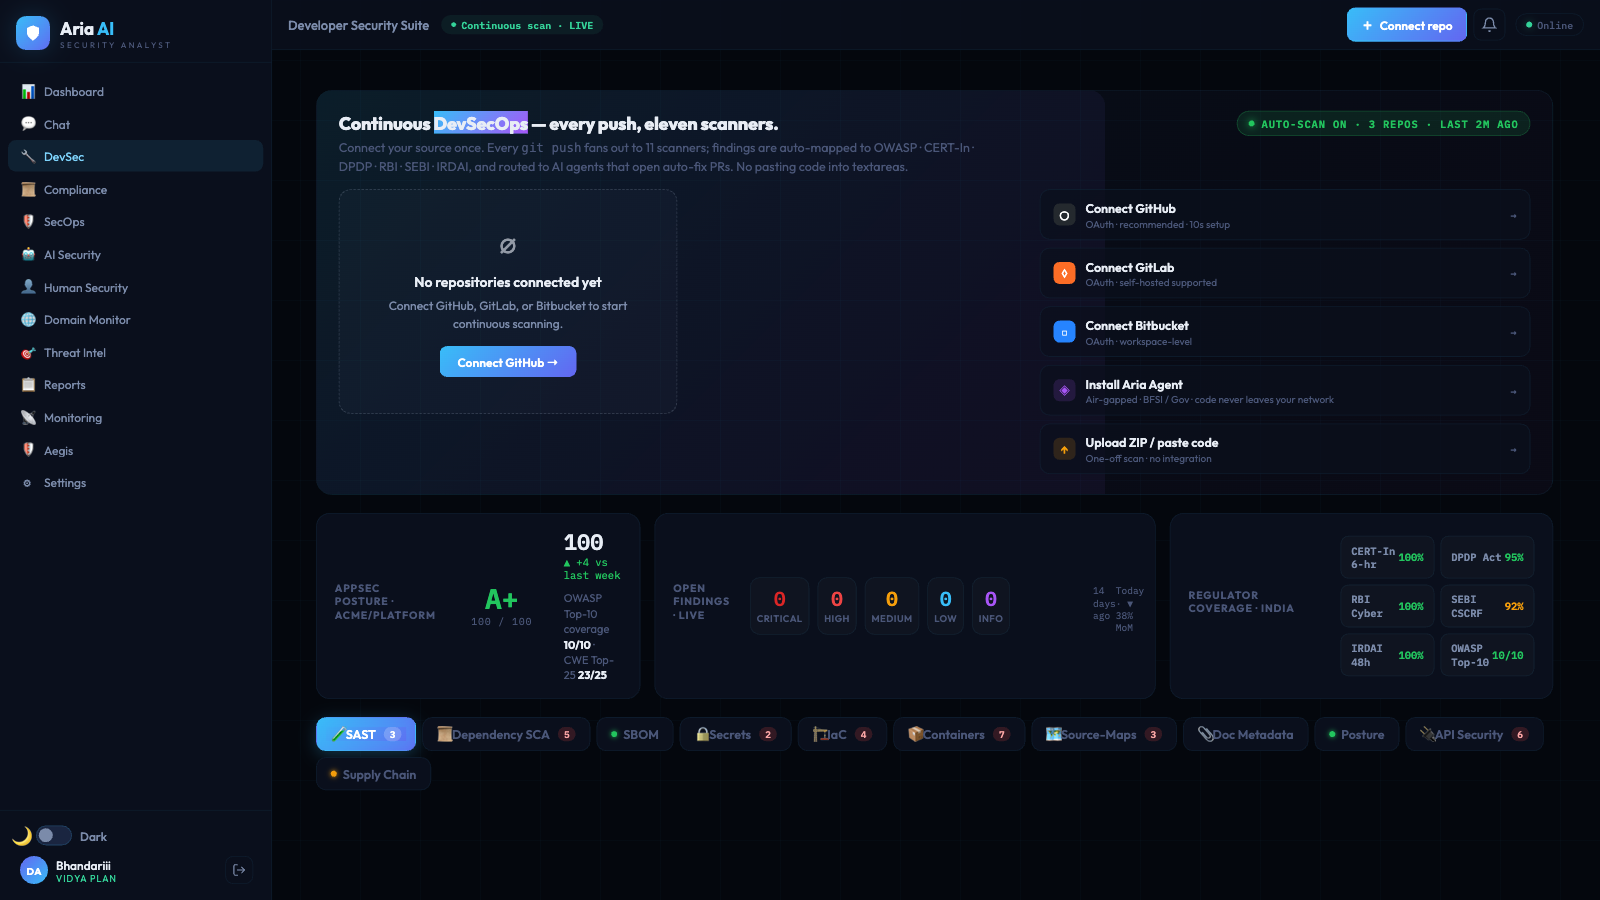
Task: Click the Compliance scroll icon
Action: [x=28, y=190]
